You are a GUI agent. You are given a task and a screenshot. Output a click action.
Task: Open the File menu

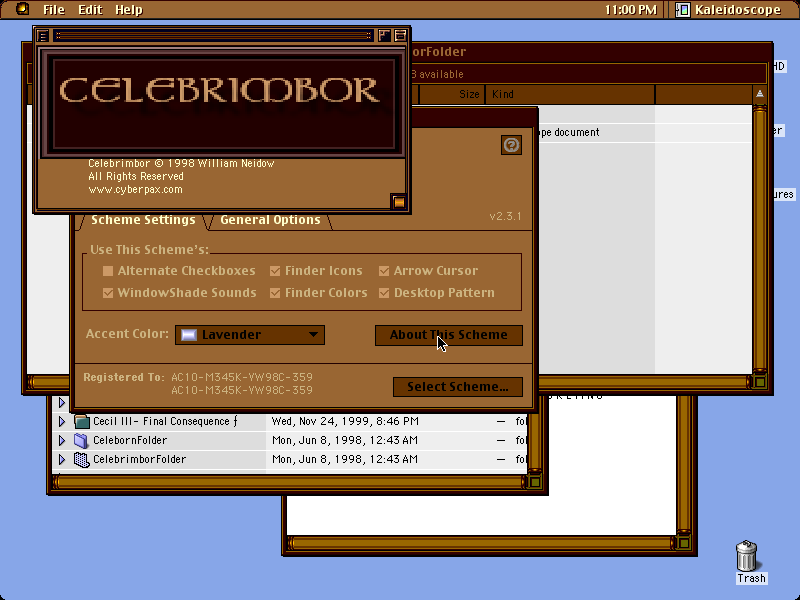point(54,10)
